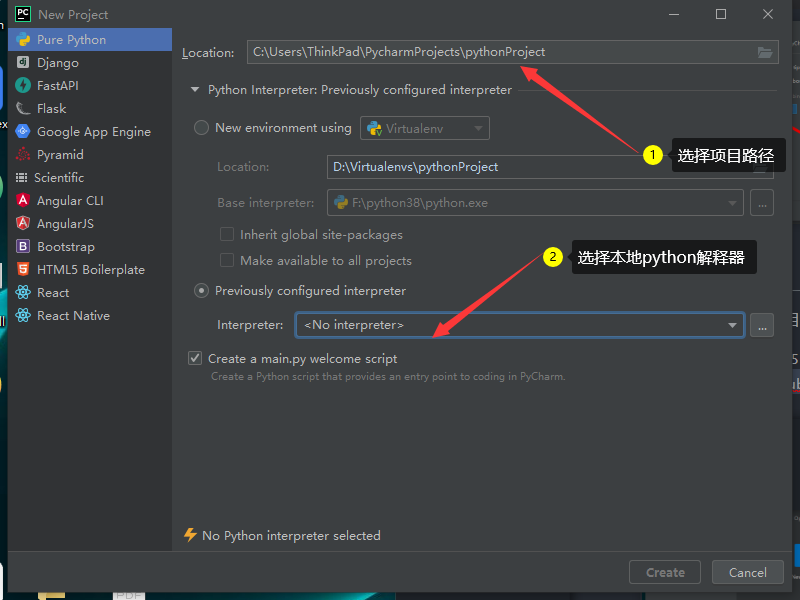
Task: Click the HTML5 Boilerplate icon
Action: click(x=23, y=269)
